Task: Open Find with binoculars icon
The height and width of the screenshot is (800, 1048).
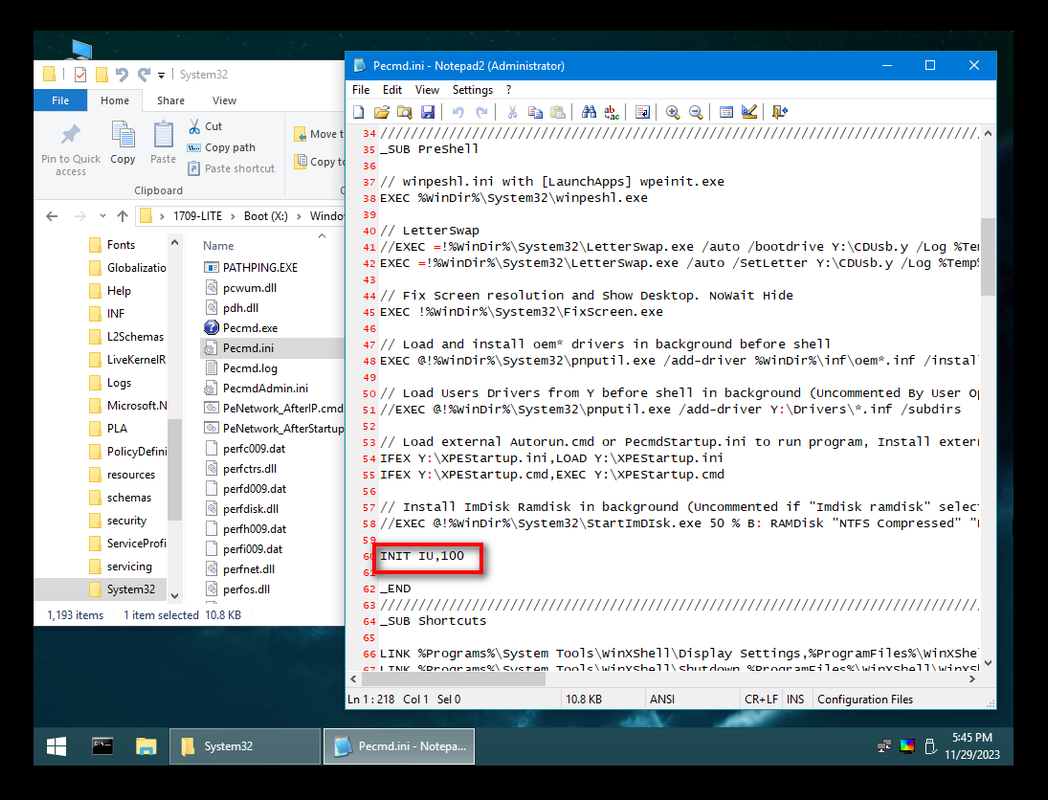Action: click(x=589, y=112)
